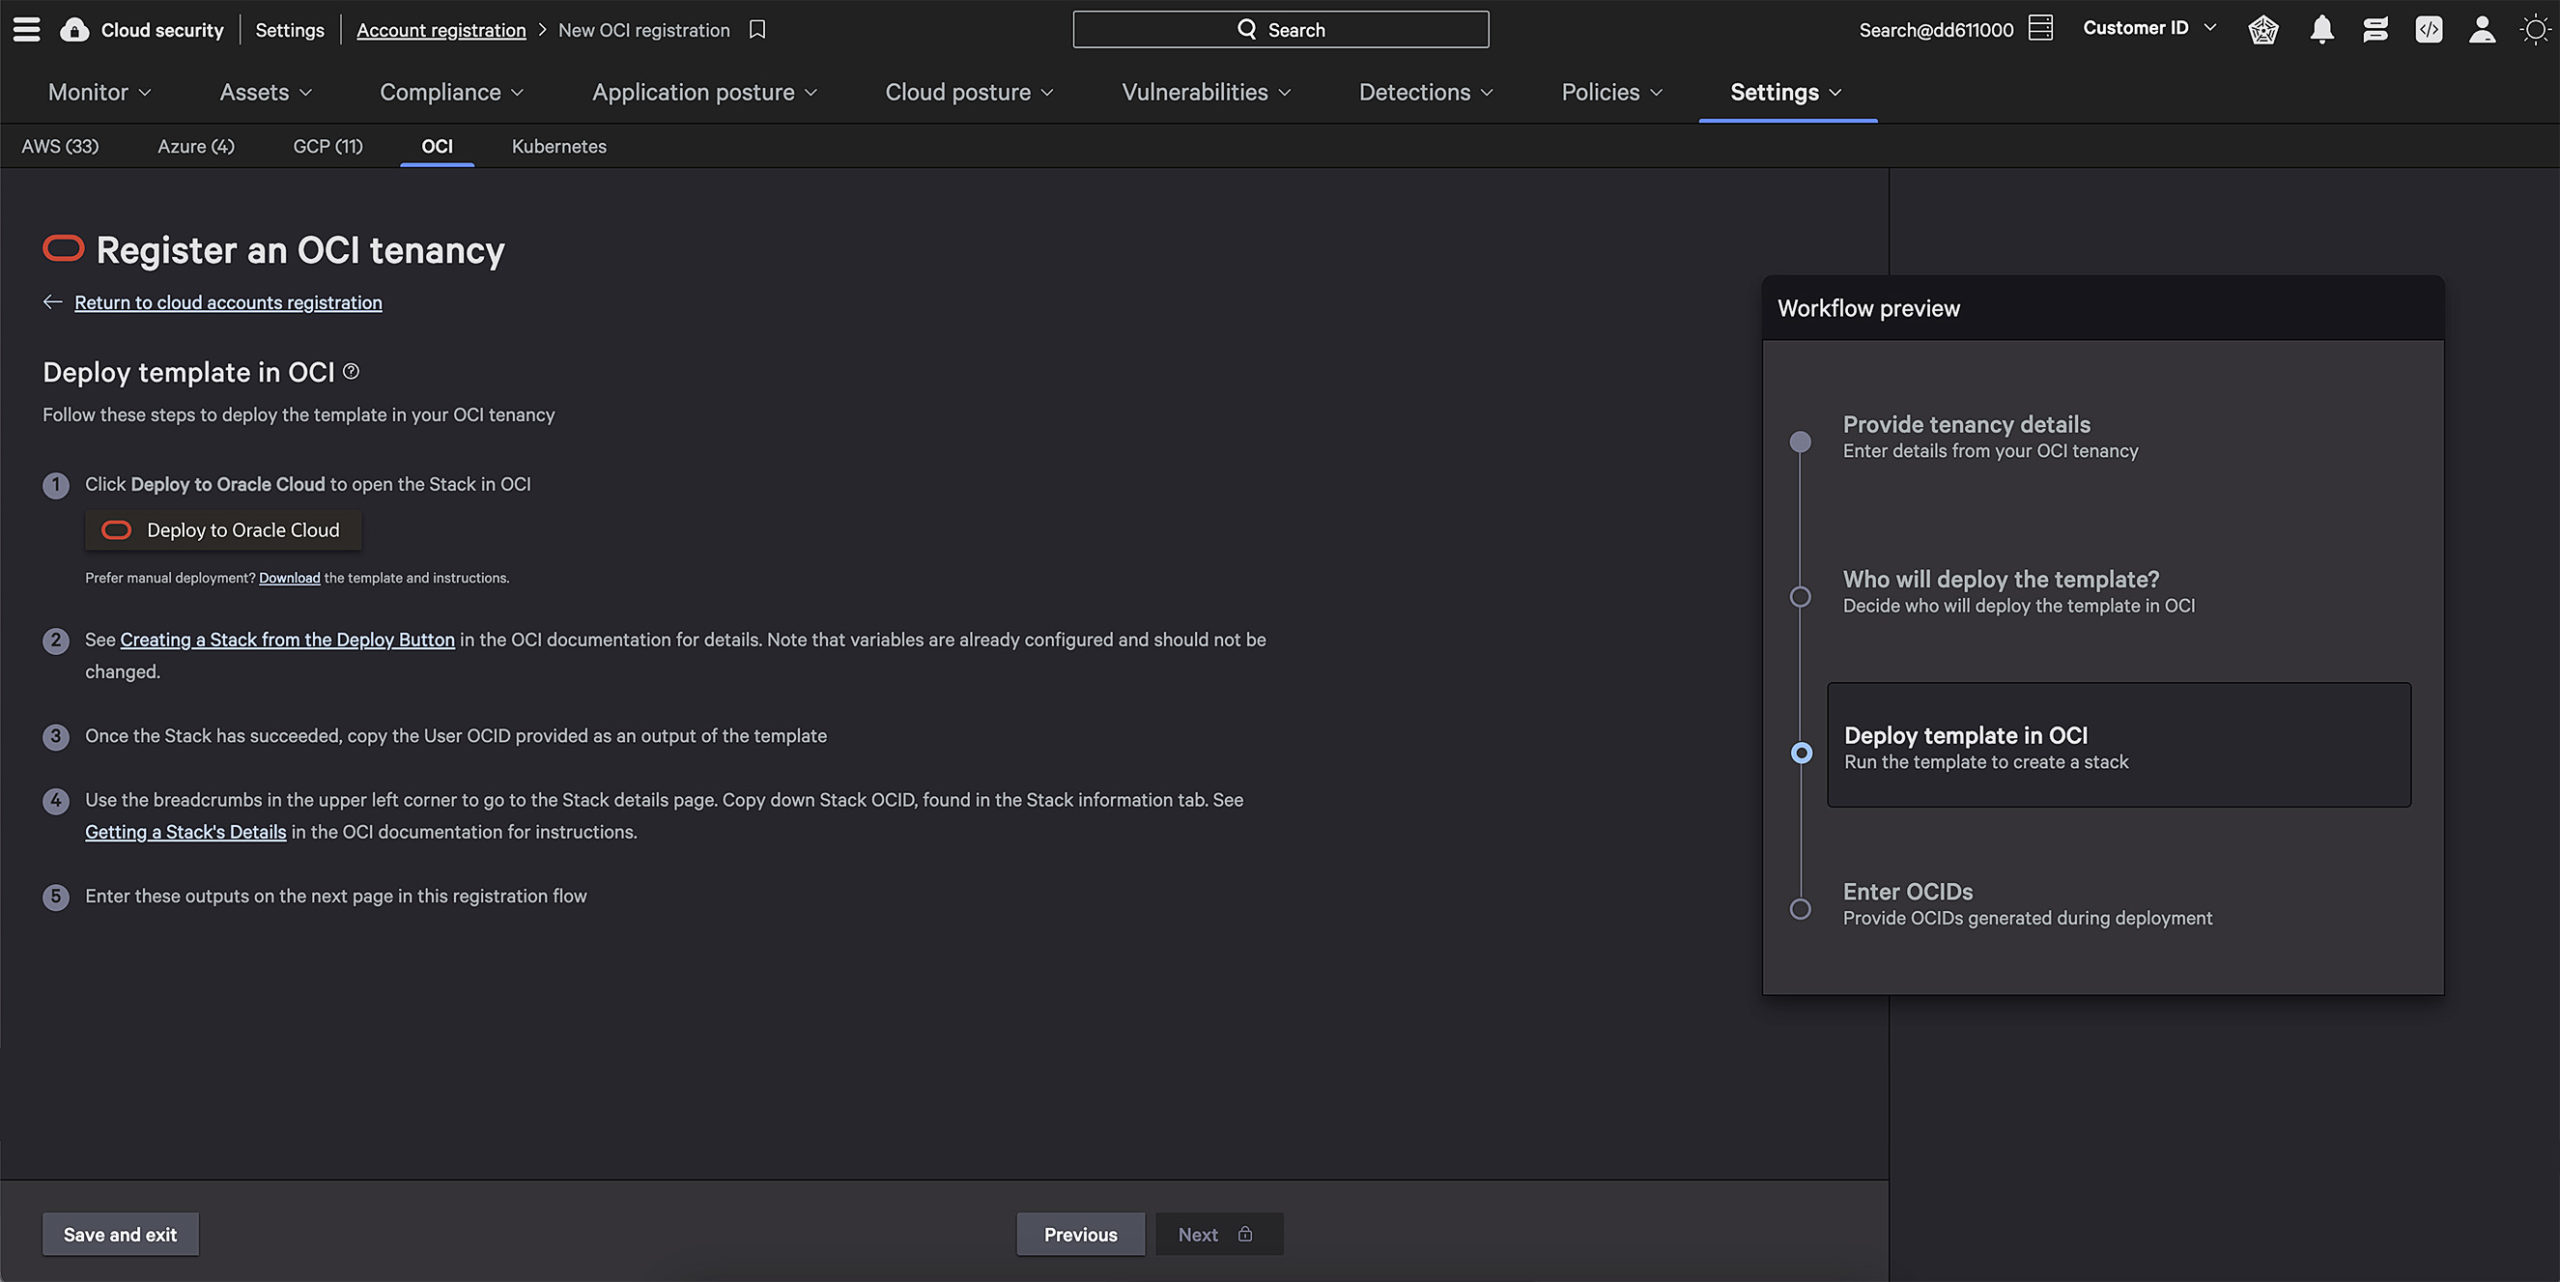The height and width of the screenshot is (1282, 2560).
Task: Open notifications bell icon
Action: pos(2321,29)
